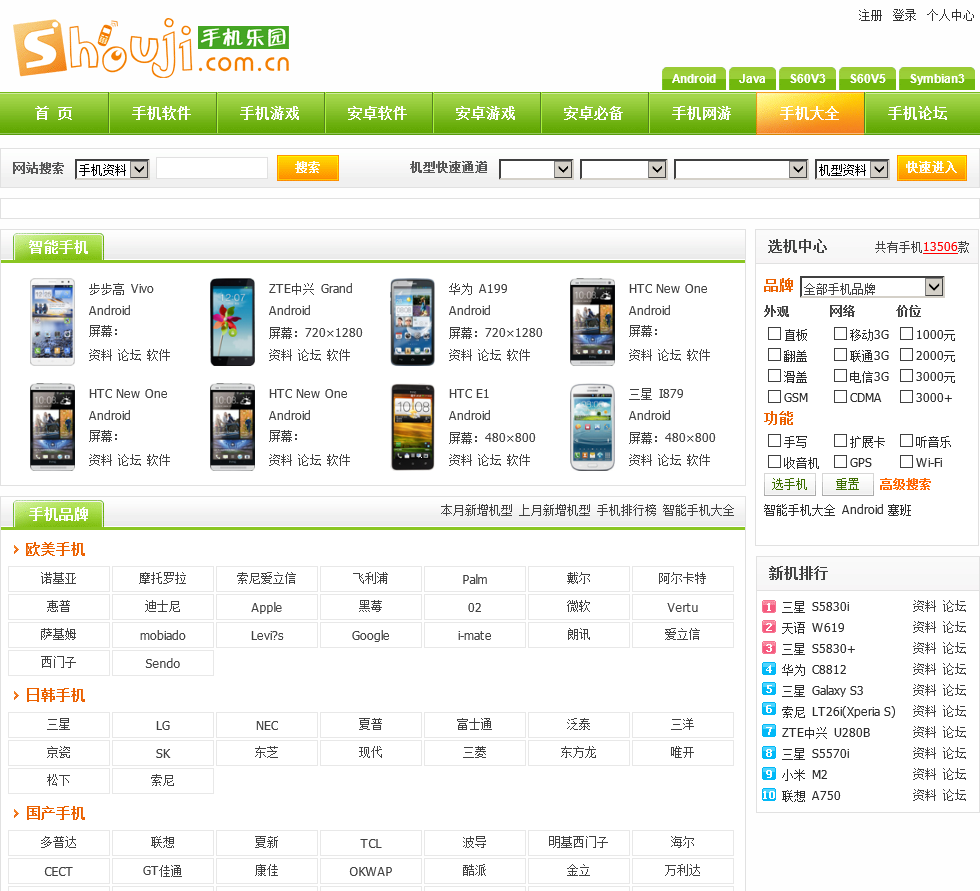Click the 网站搜索 text input field
Screen dimensions: 980x891
[212, 168]
